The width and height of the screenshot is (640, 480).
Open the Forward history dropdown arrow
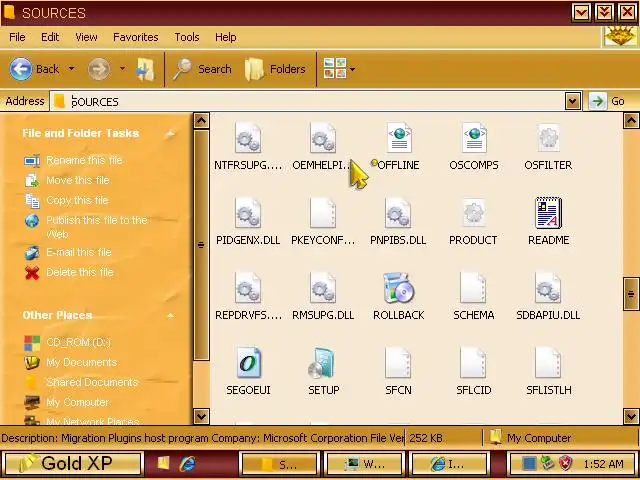[x=122, y=69]
